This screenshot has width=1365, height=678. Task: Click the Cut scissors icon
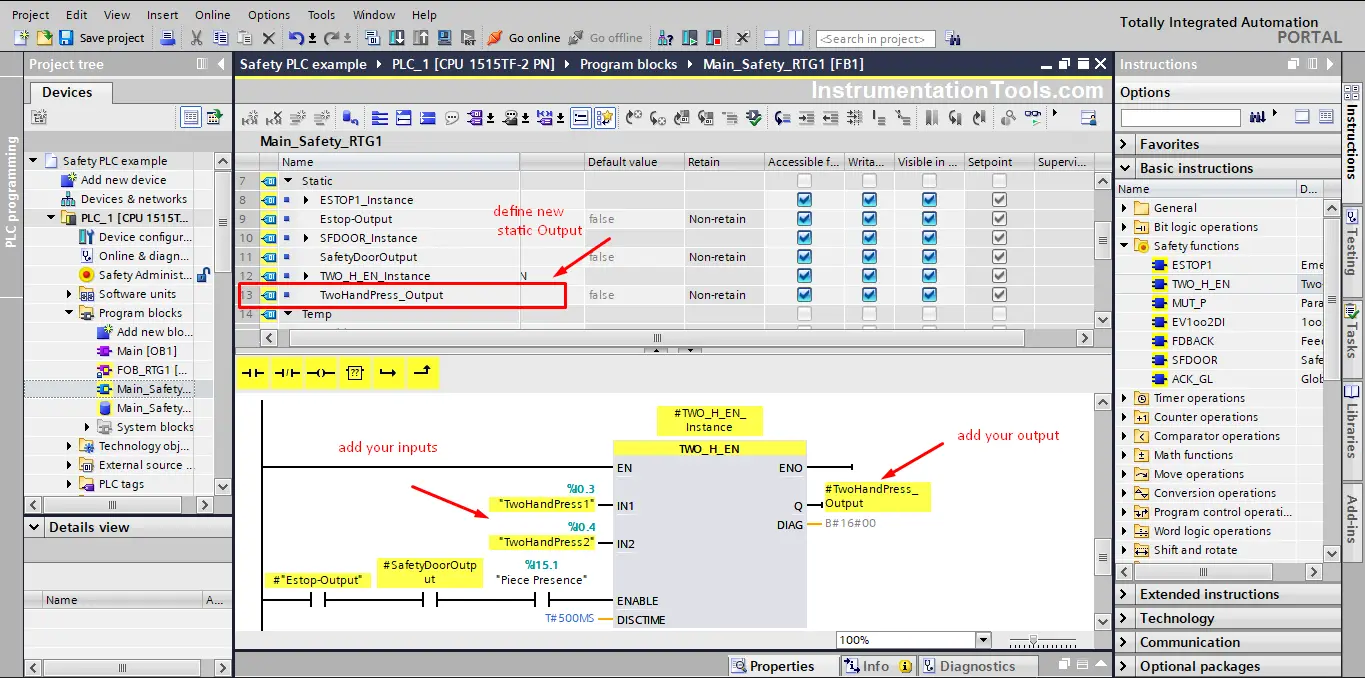point(197,38)
